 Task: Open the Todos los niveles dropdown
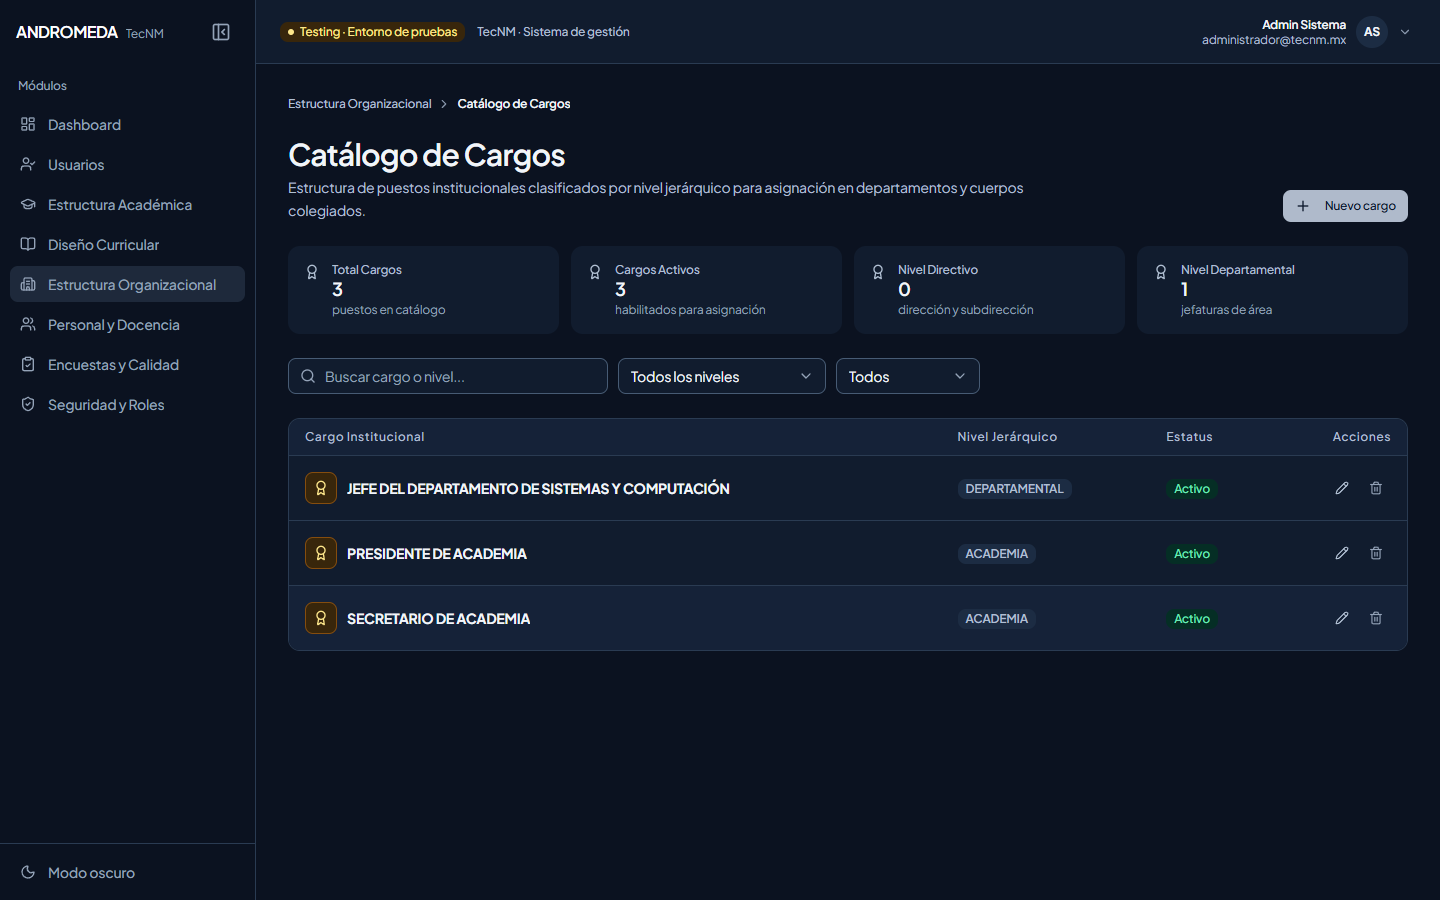coord(722,376)
